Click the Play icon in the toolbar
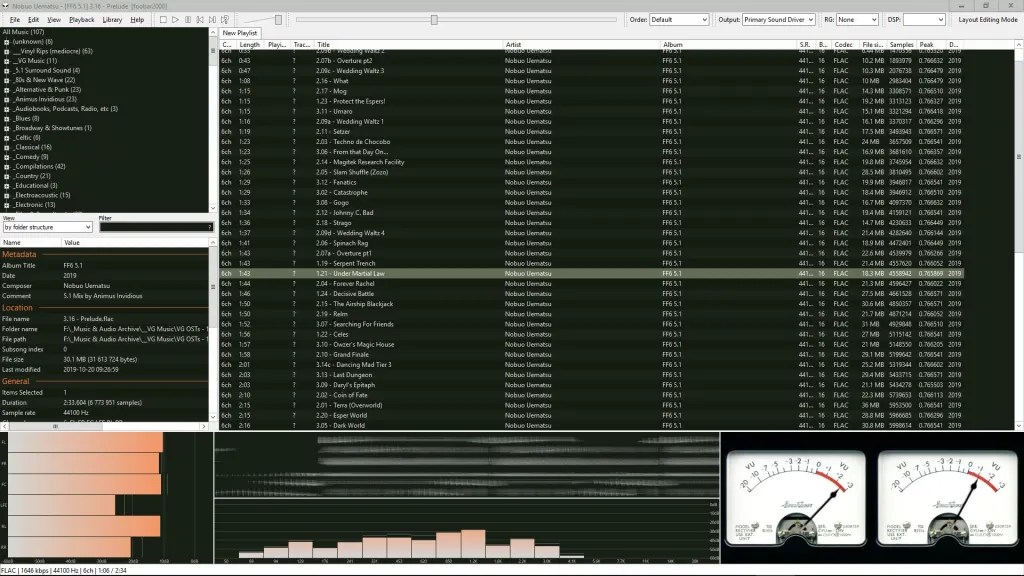This screenshot has width=1024, height=576. pos(176,19)
